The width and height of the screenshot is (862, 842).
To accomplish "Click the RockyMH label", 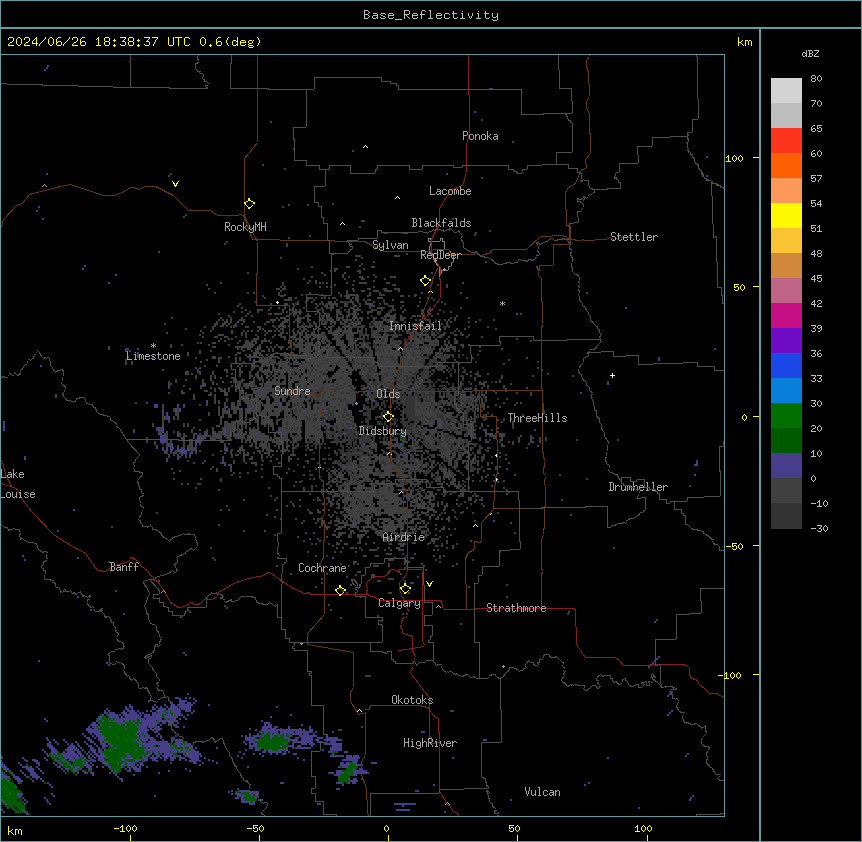I will 245,227.
